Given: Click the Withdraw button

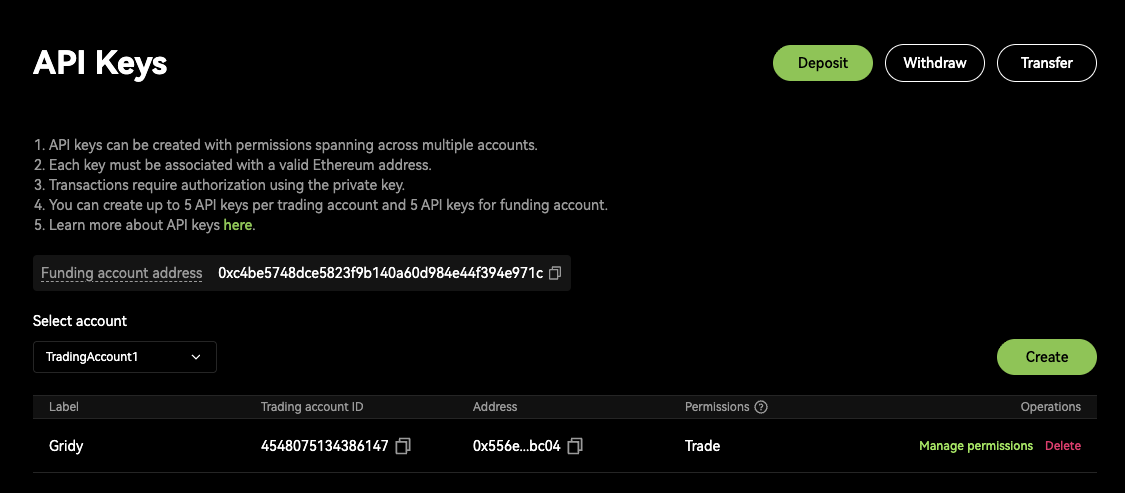Looking at the screenshot, I should (x=935, y=63).
